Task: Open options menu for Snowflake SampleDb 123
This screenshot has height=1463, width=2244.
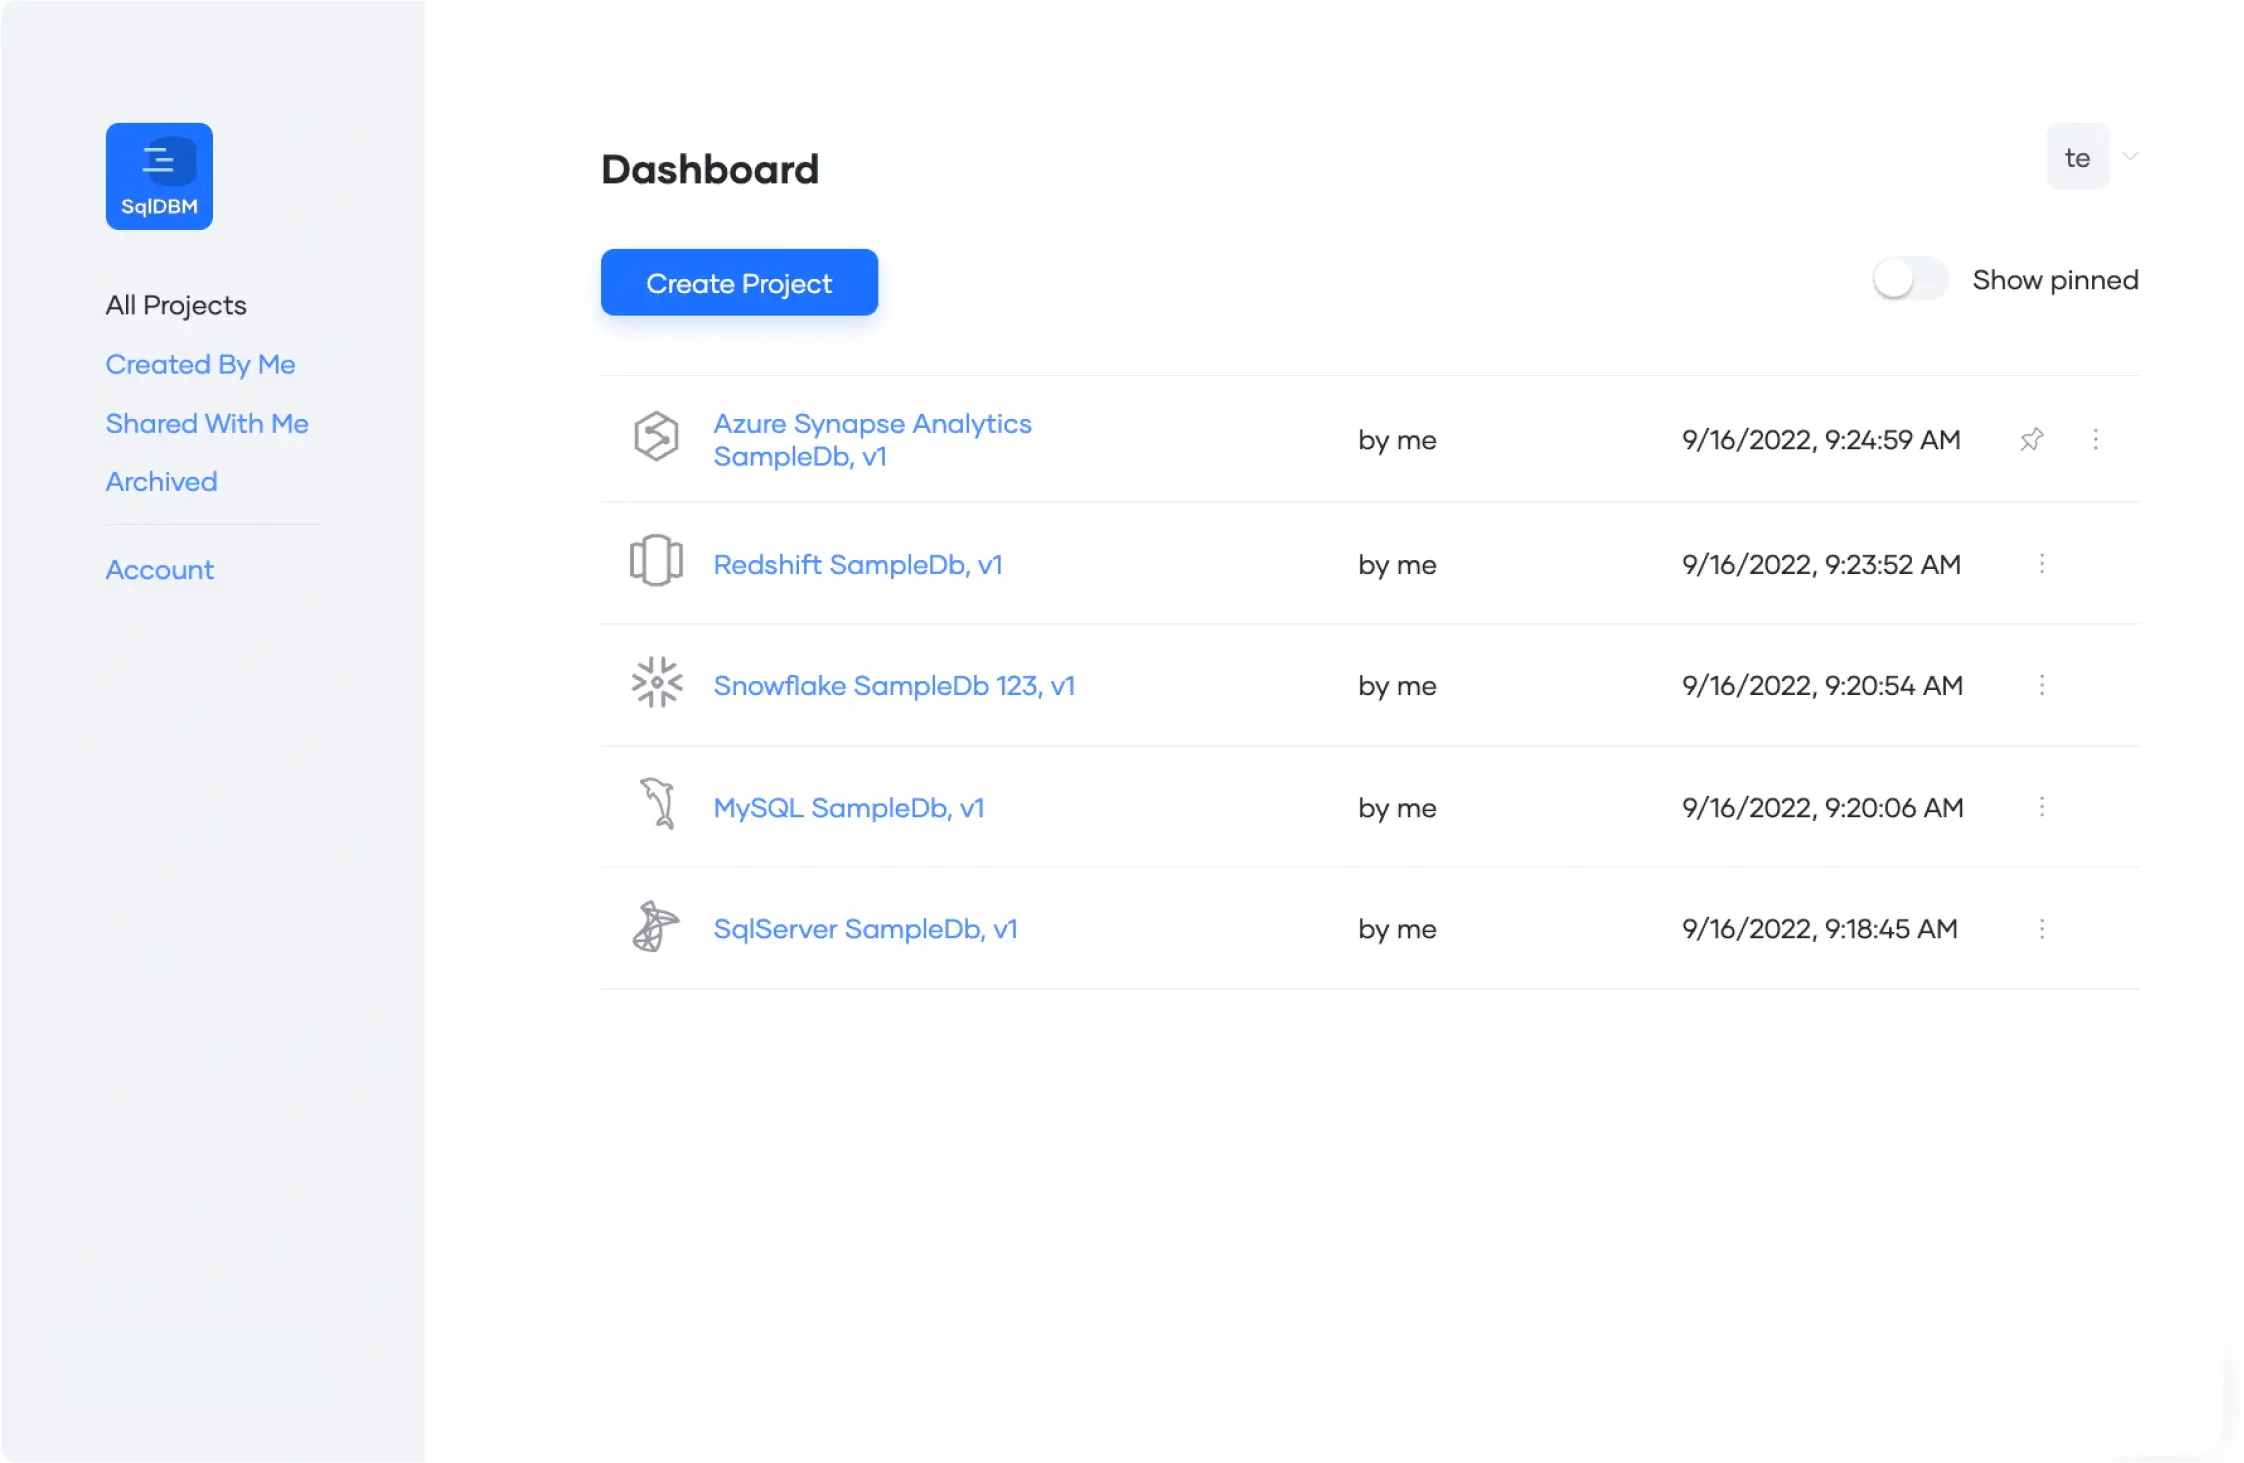Action: 2041,685
